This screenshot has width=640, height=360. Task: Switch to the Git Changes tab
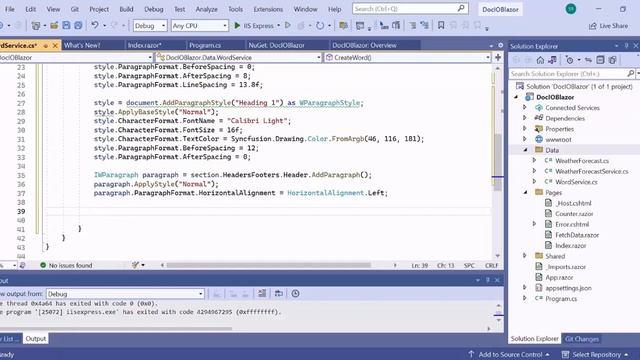pos(582,339)
